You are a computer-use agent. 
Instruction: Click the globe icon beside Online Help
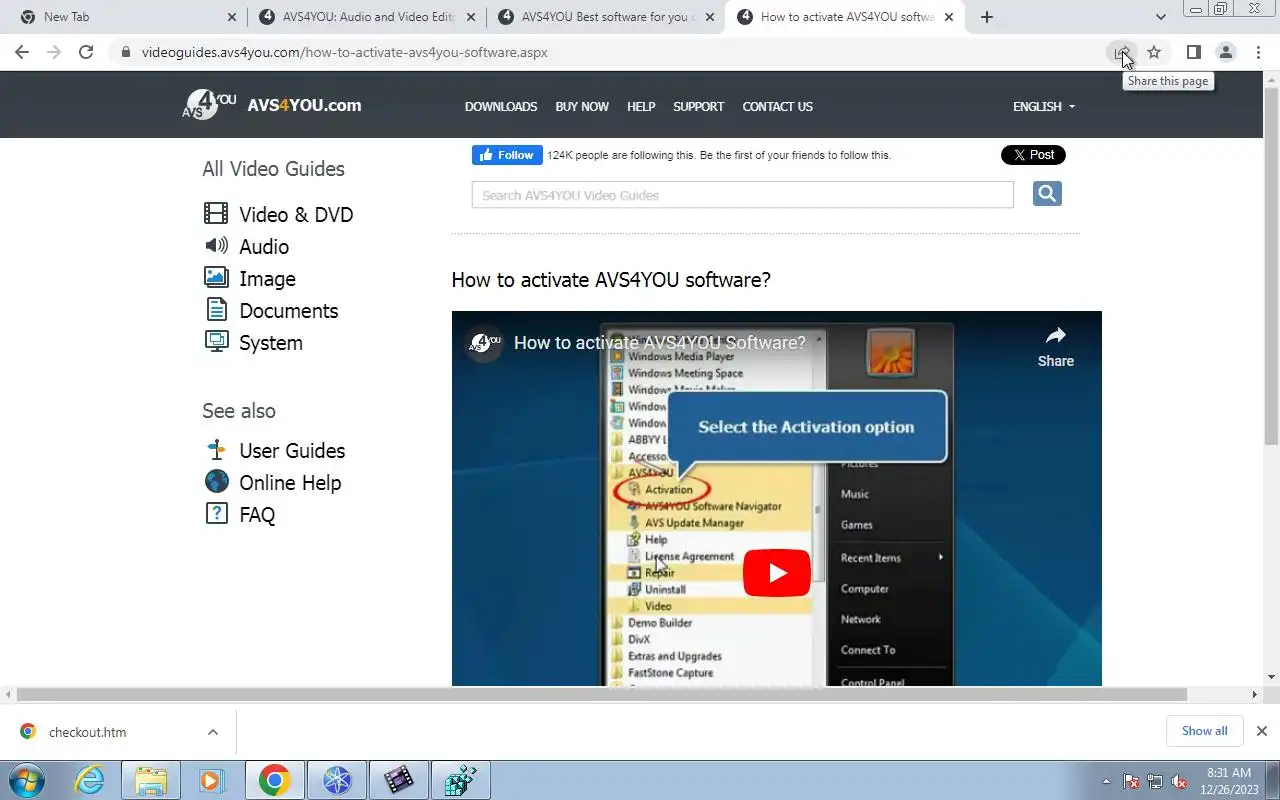[216, 481]
